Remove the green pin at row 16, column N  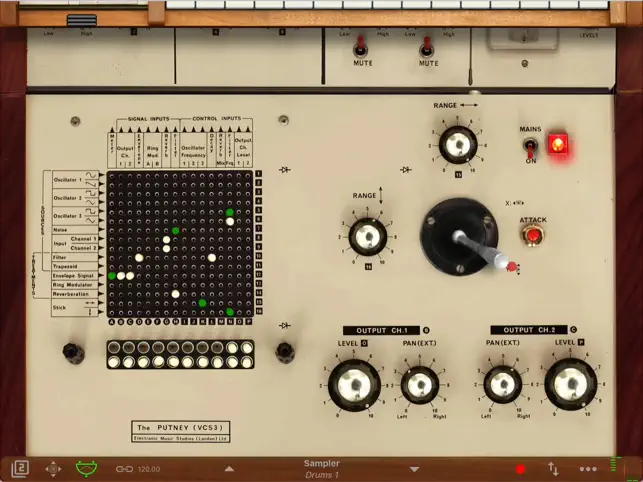230,312
